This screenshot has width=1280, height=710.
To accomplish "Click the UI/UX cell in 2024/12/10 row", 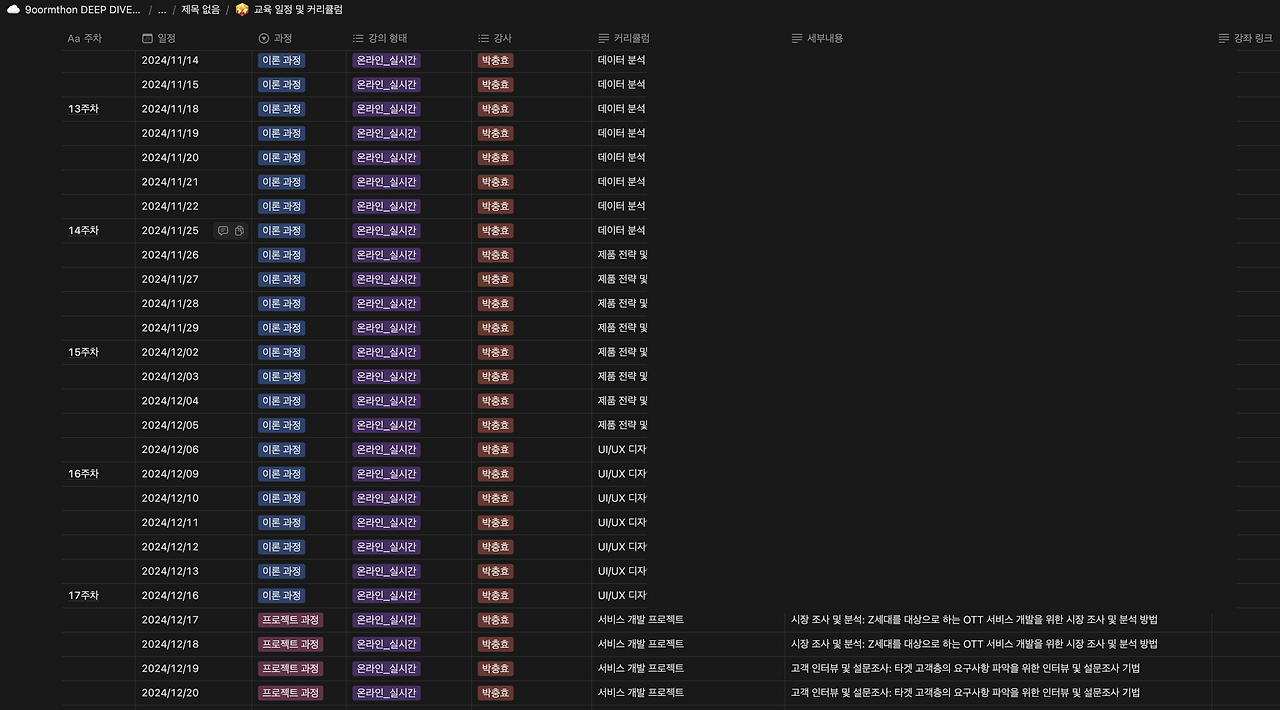I will [622, 498].
